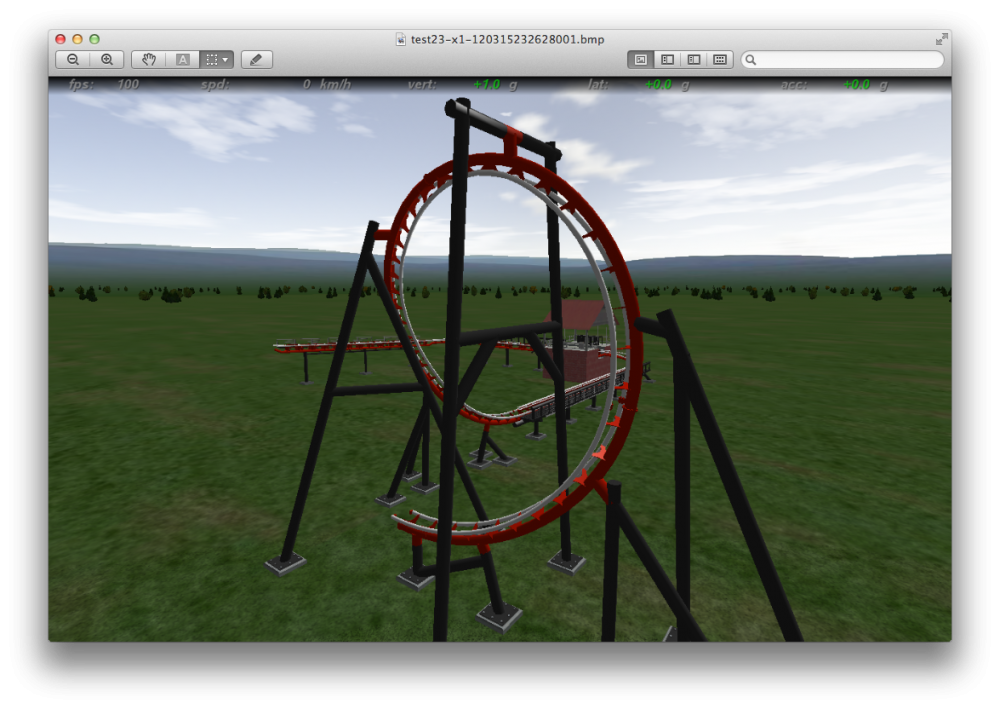The width and height of the screenshot is (1000, 709).
Task: Toggle the Thumbnails sidebar view
Action: [x=667, y=60]
